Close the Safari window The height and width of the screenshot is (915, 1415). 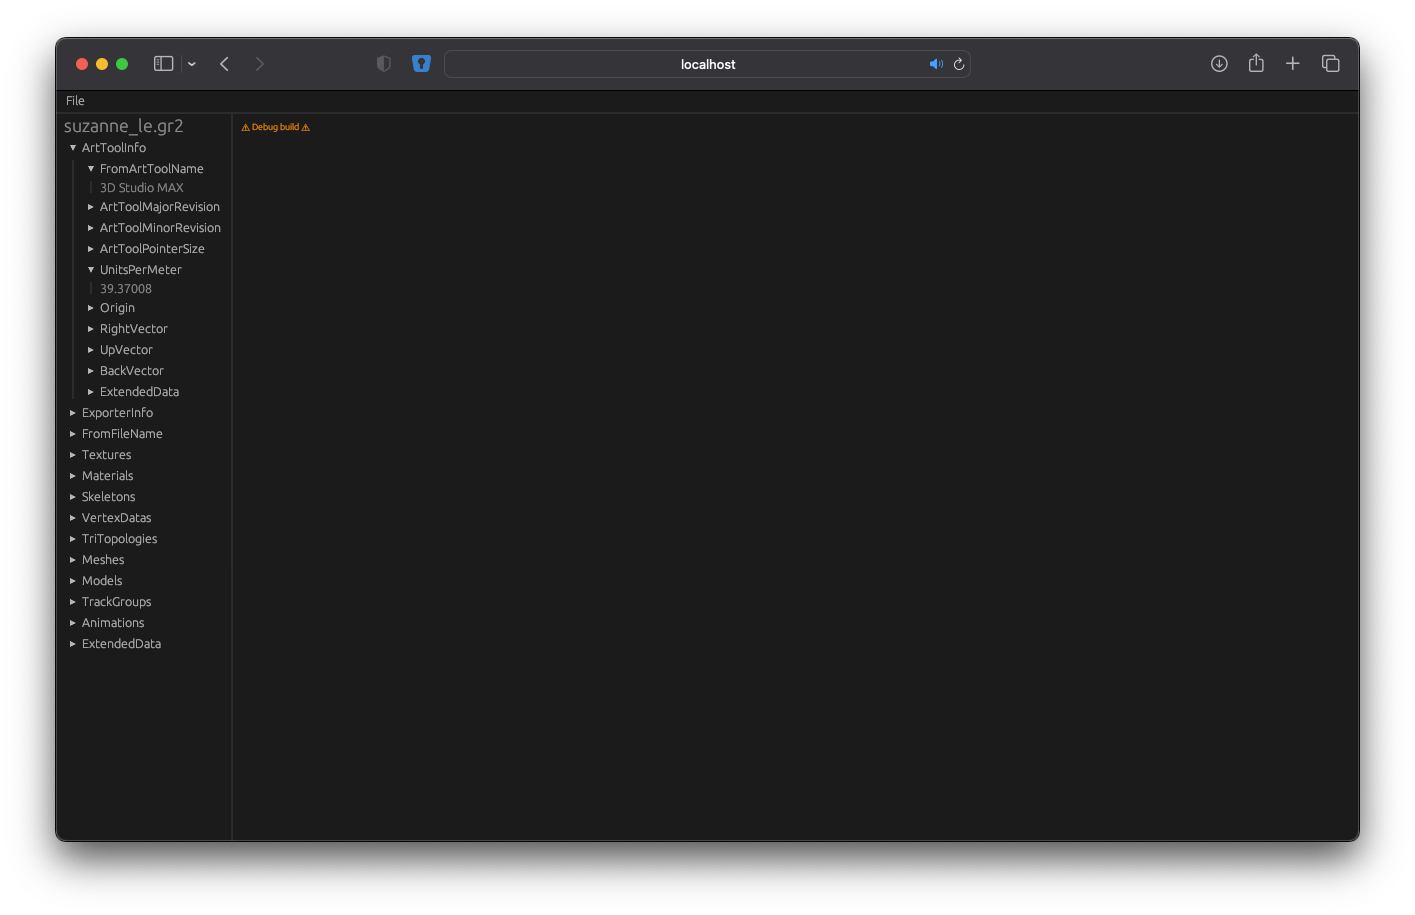pyautogui.click(x=82, y=64)
